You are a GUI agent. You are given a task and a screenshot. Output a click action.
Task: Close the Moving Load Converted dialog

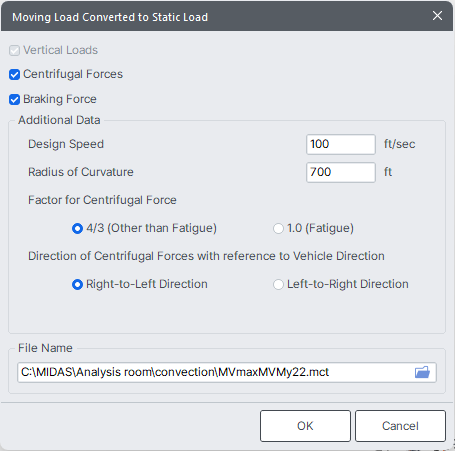(x=437, y=16)
